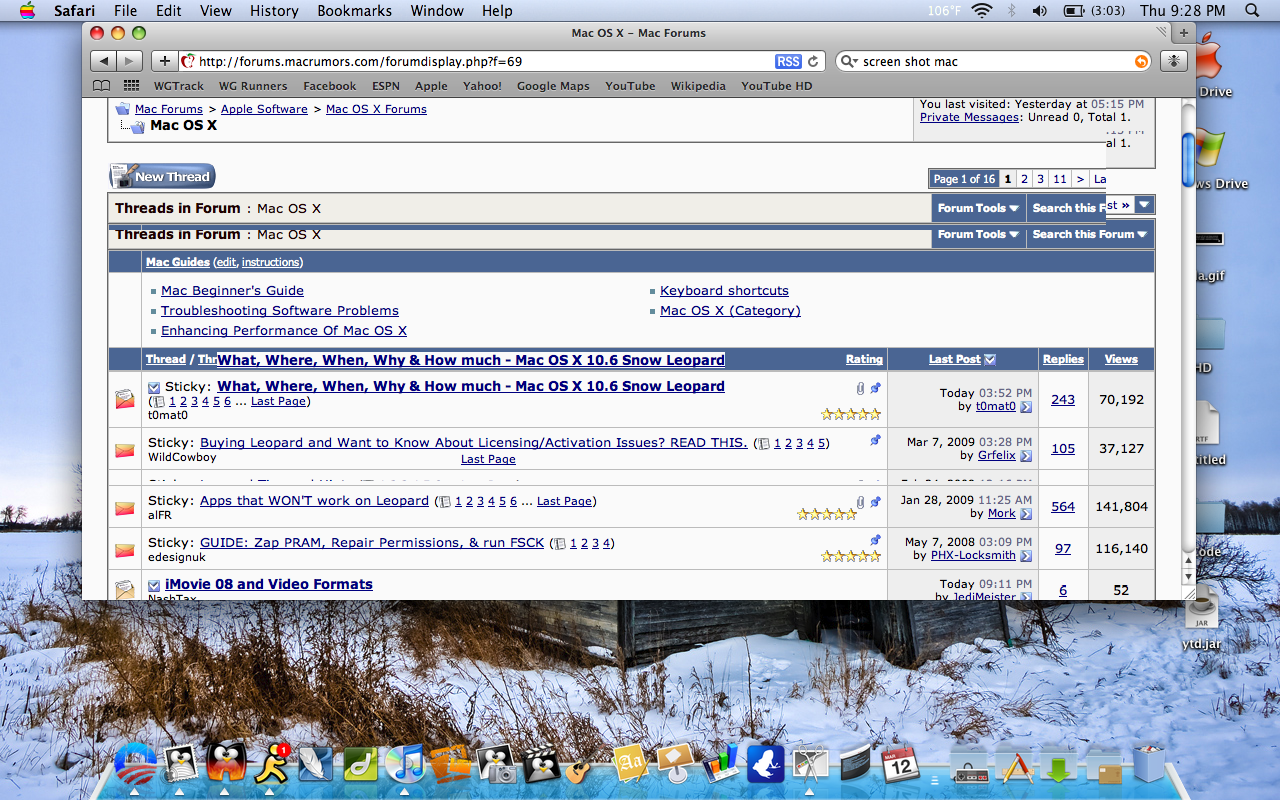The width and height of the screenshot is (1280, 800).
Task: Add bookmark with the plus button
Action: pos(165,61)
